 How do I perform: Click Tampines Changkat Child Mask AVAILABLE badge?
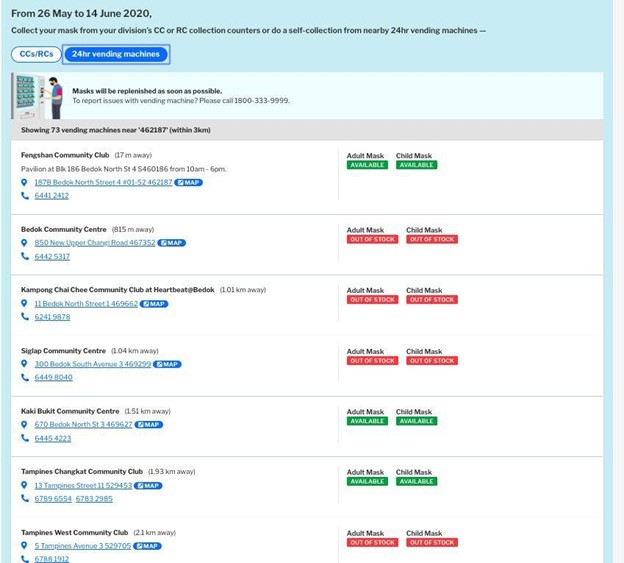[x=416, y=482]
